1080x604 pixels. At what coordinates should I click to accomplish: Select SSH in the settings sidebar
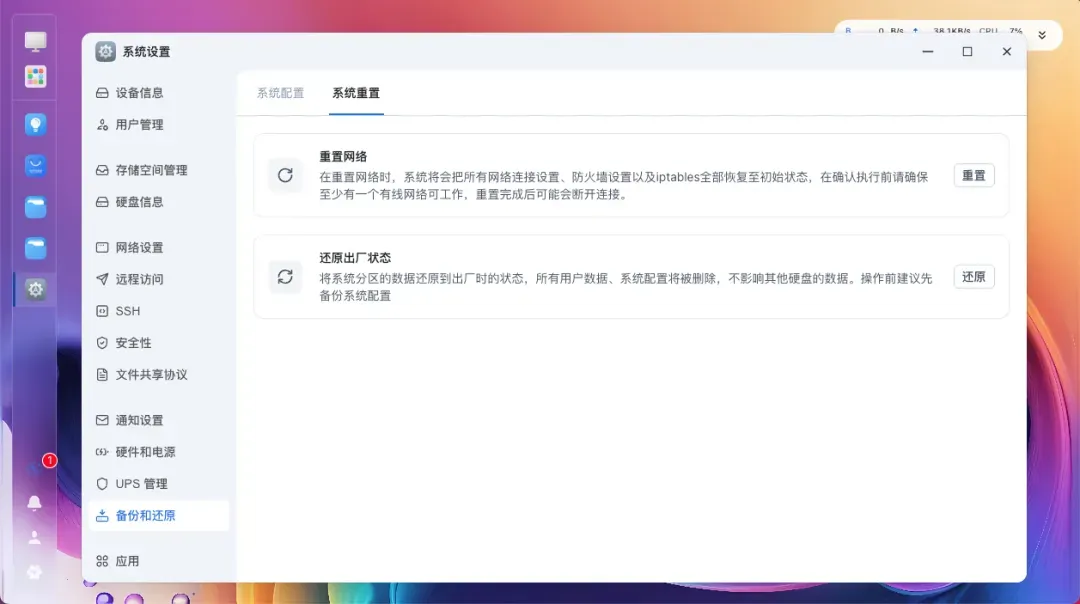[x=128, y=311]
